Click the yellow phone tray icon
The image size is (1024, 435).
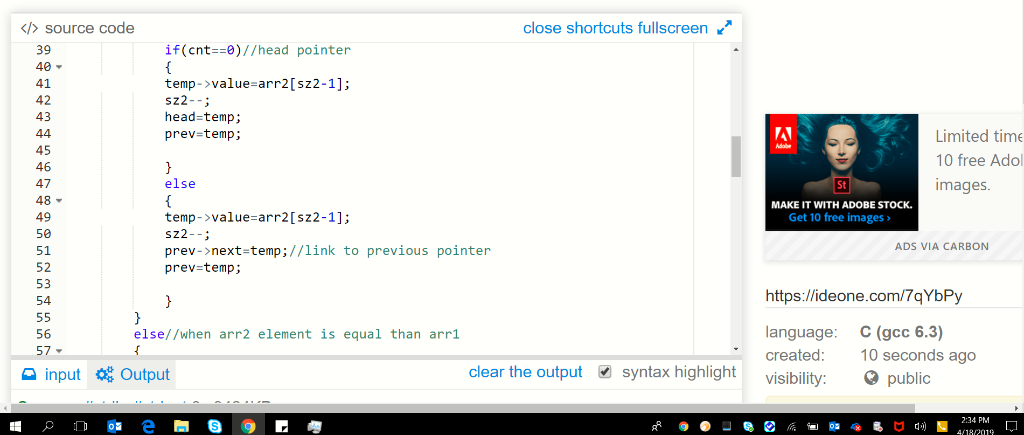point(942,427)
